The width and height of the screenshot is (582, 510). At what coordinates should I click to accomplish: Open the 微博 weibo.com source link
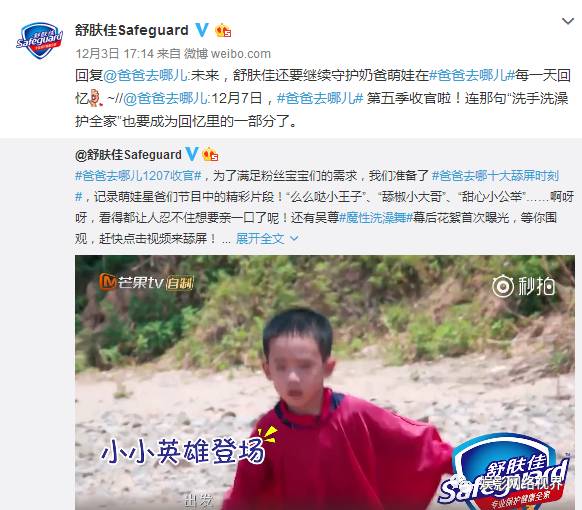pos(227,54)
